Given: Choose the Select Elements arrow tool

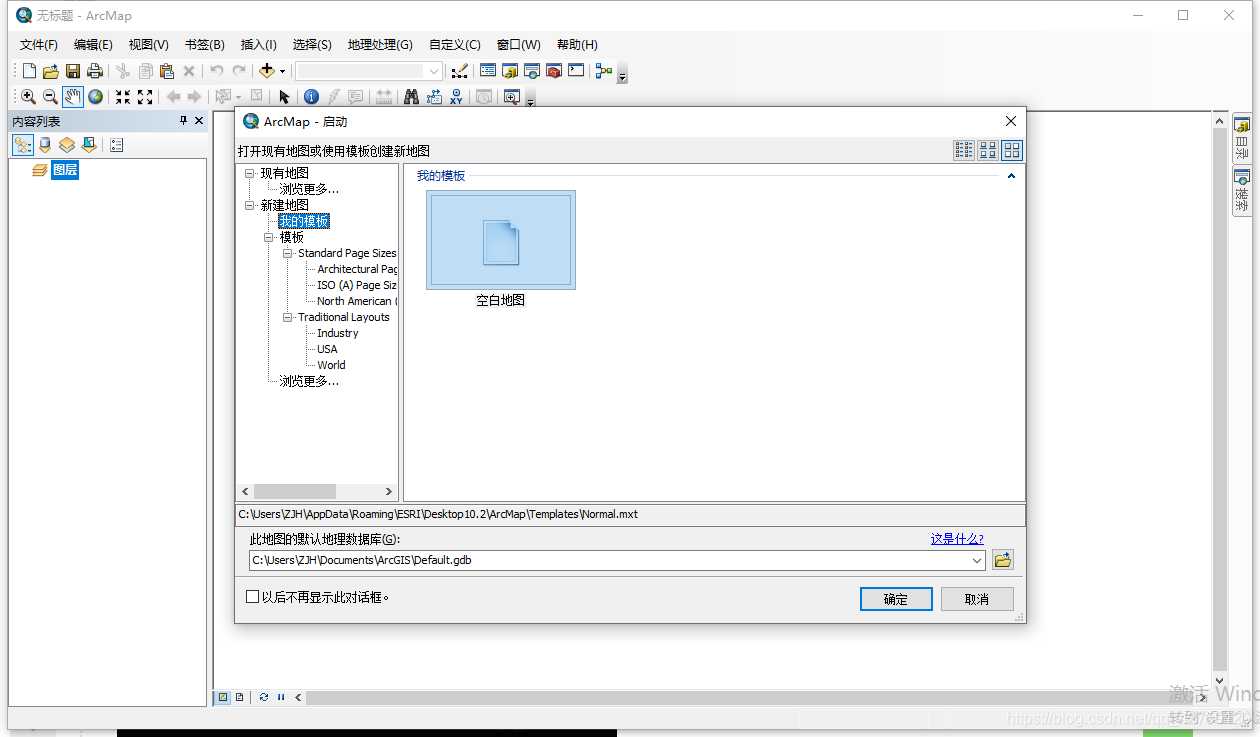Looking at the screenshot, I should (x=284, y=97).
